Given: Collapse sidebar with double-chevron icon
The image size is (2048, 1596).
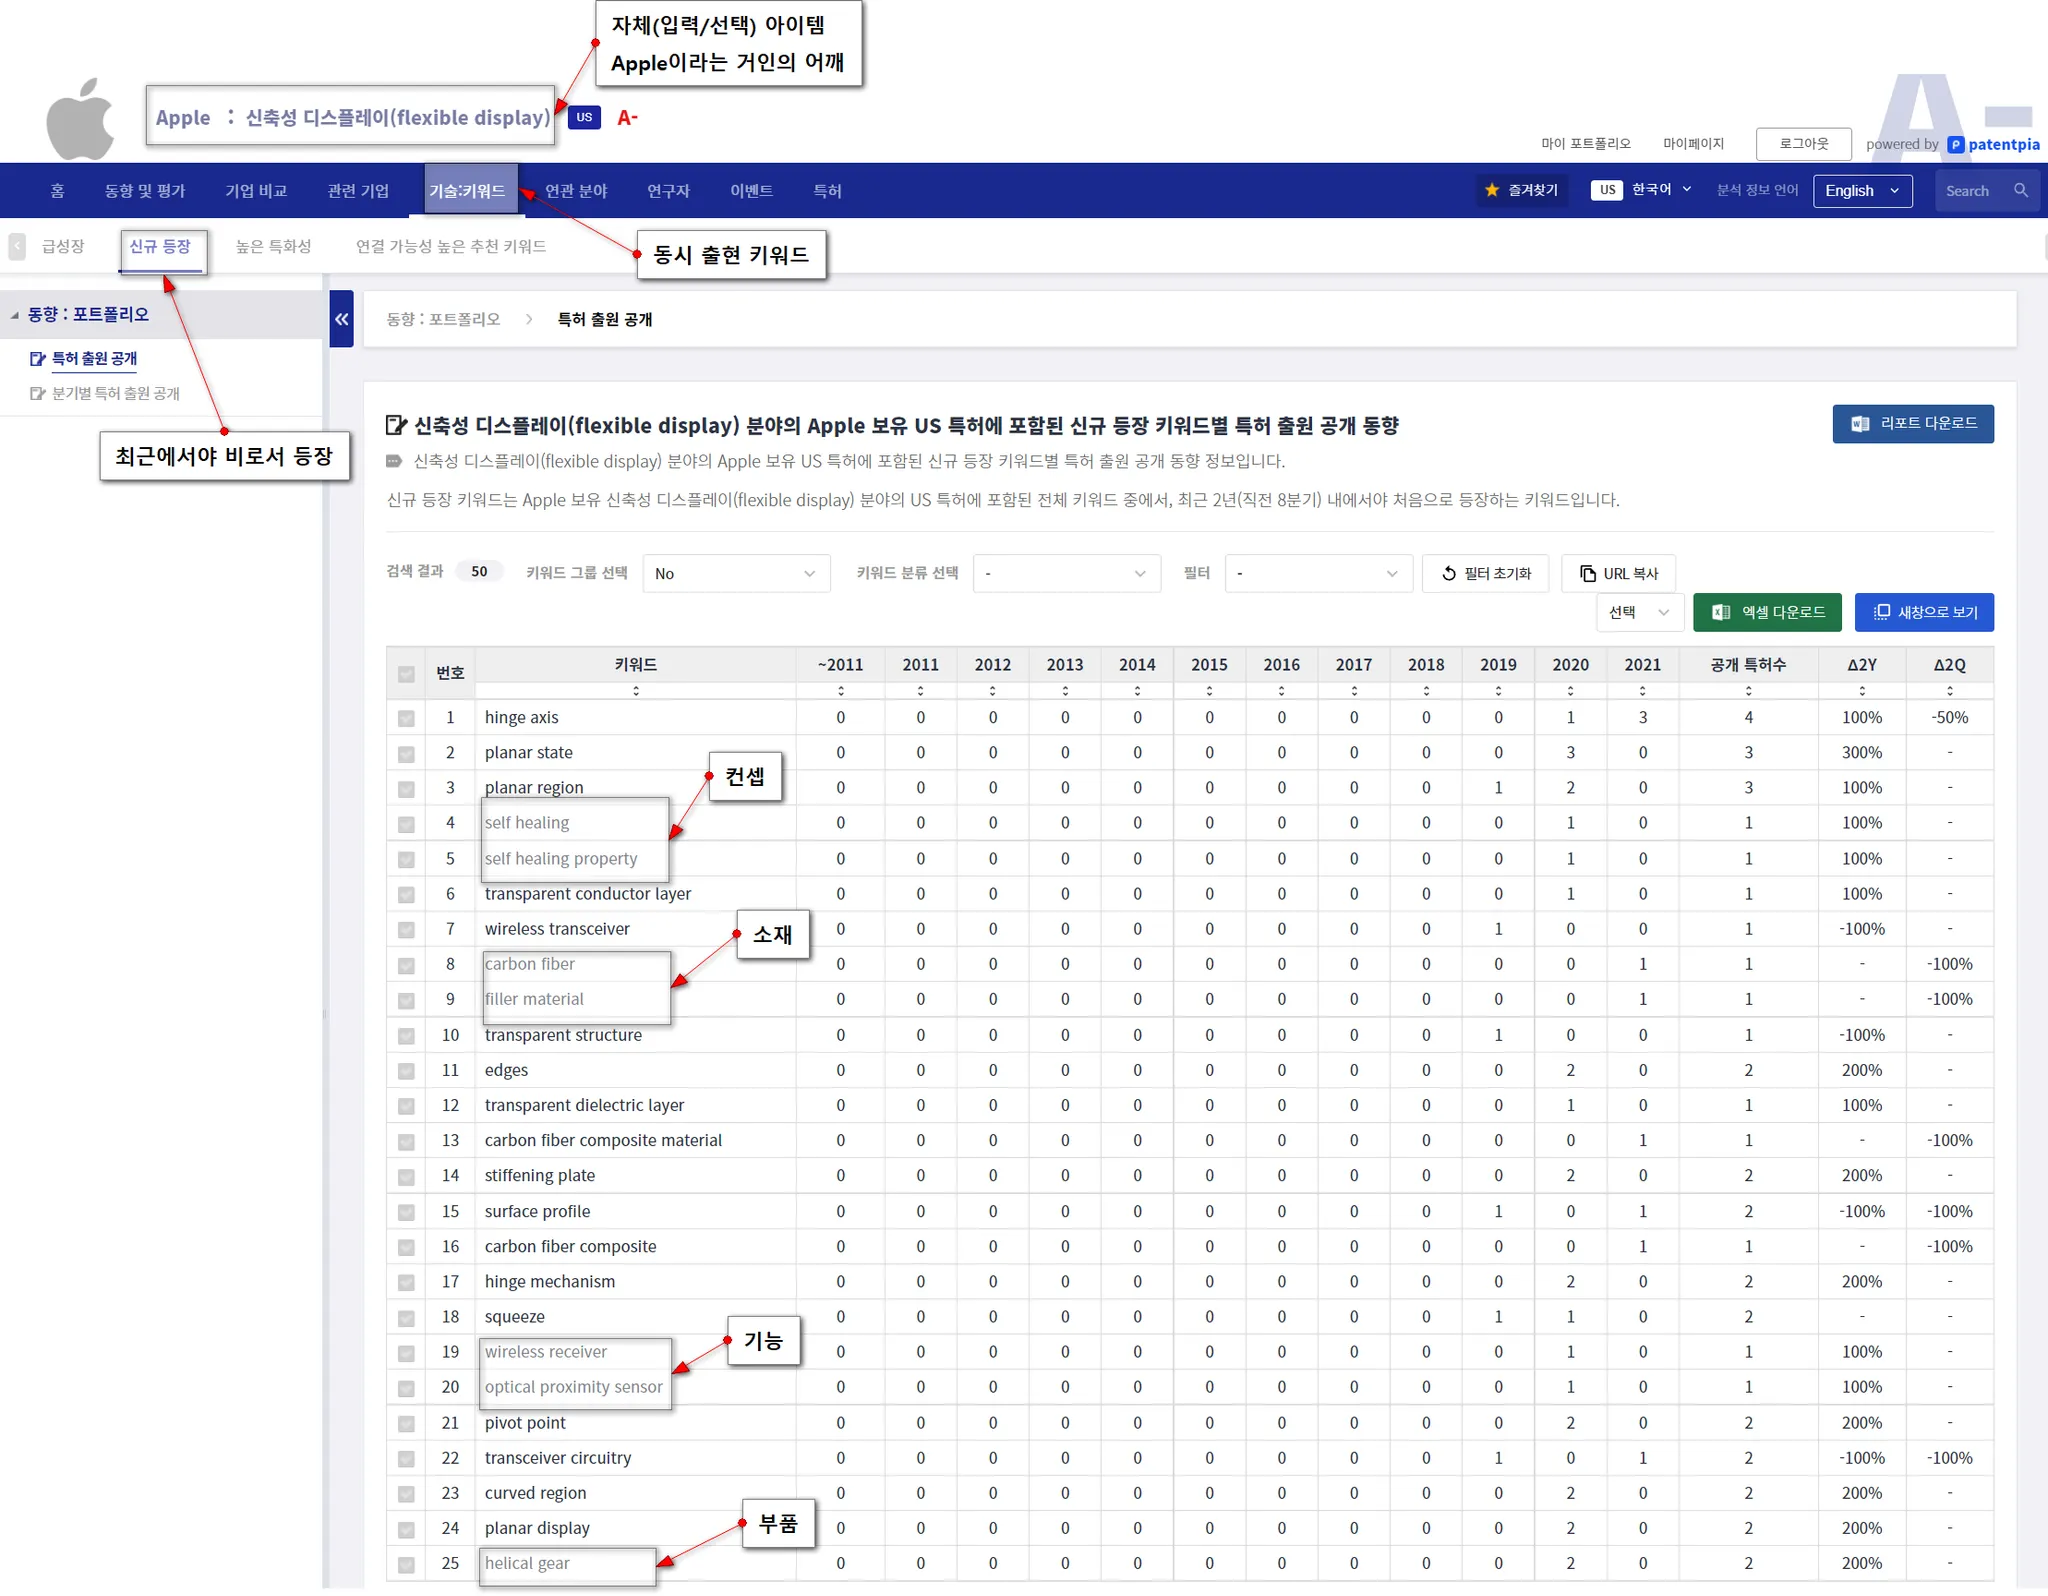Looking at the screenshot, I should (x=342, y=319).
